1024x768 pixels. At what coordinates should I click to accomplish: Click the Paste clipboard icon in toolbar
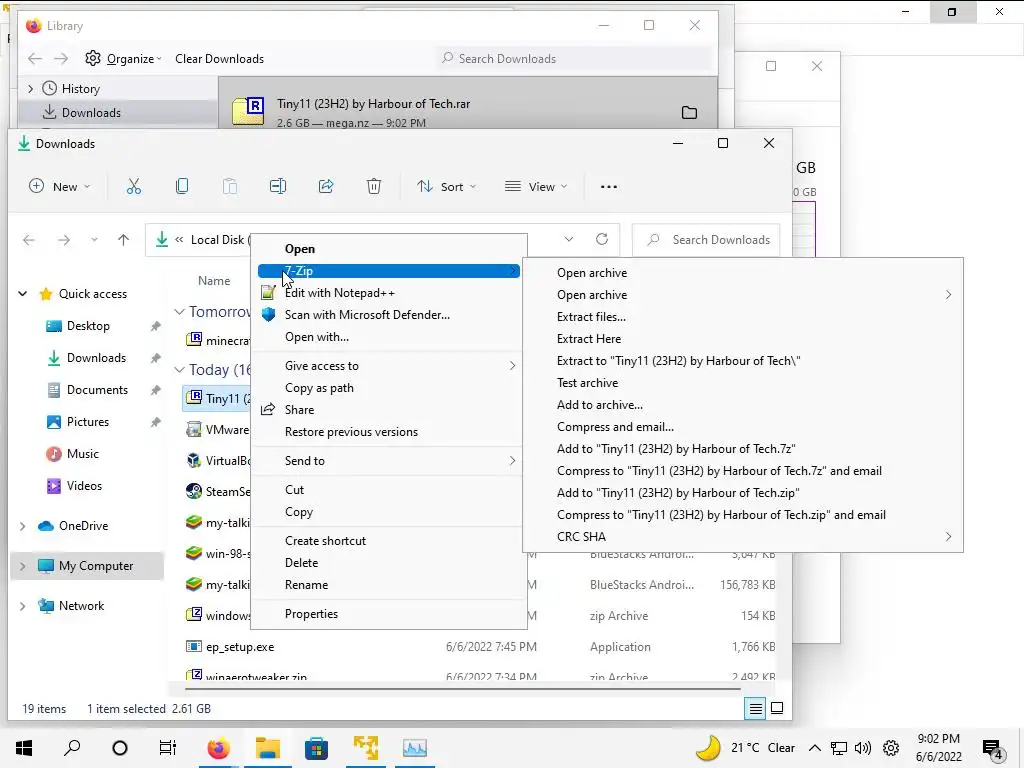point(230,187)
